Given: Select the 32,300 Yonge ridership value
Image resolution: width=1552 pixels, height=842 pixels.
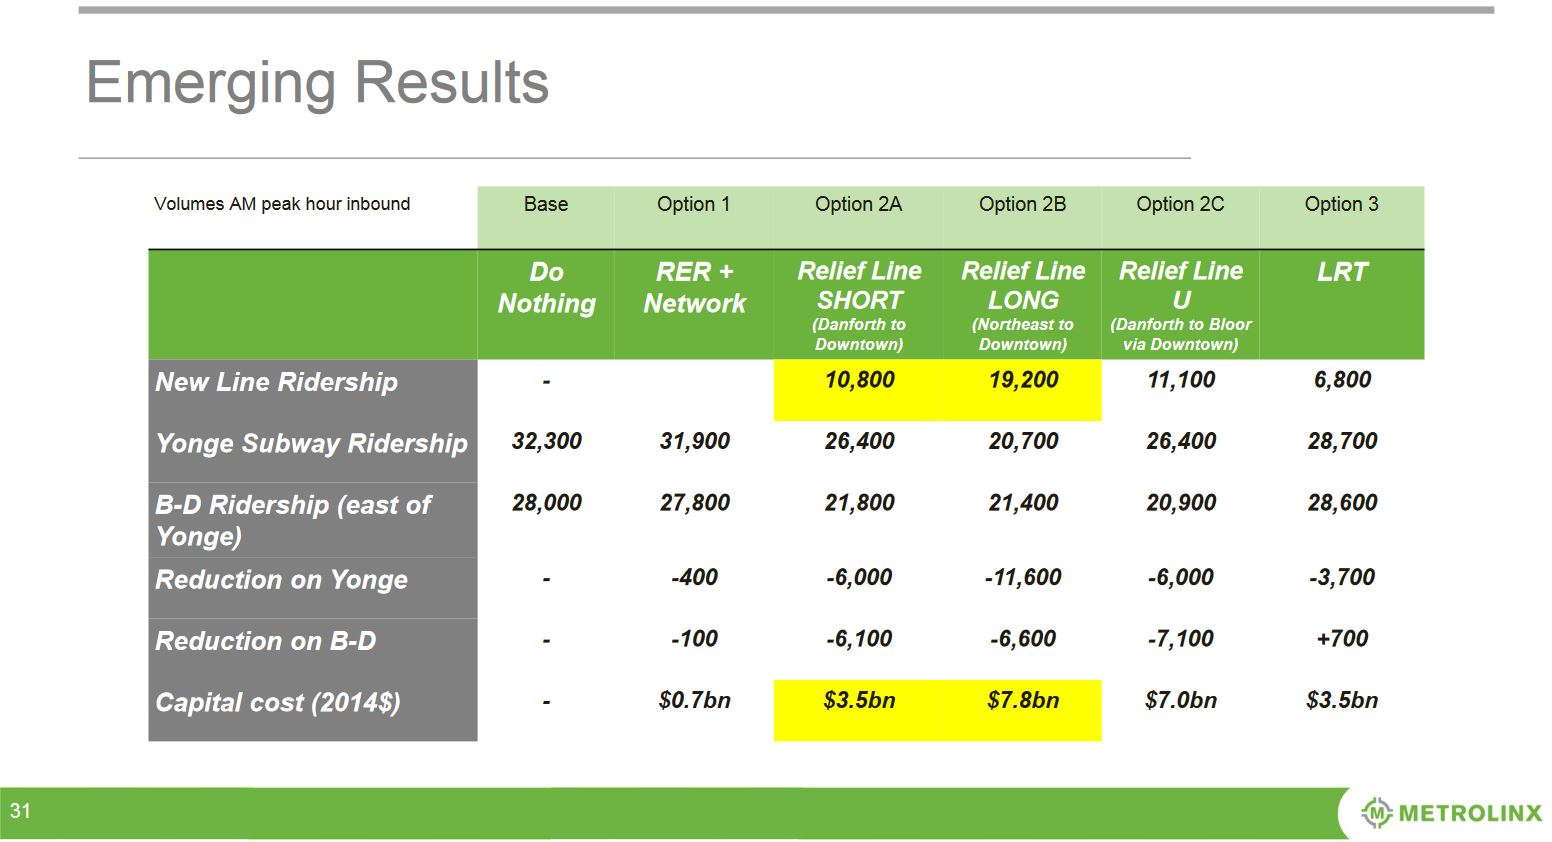Looking at the screenshot, I should pos(546,441).
